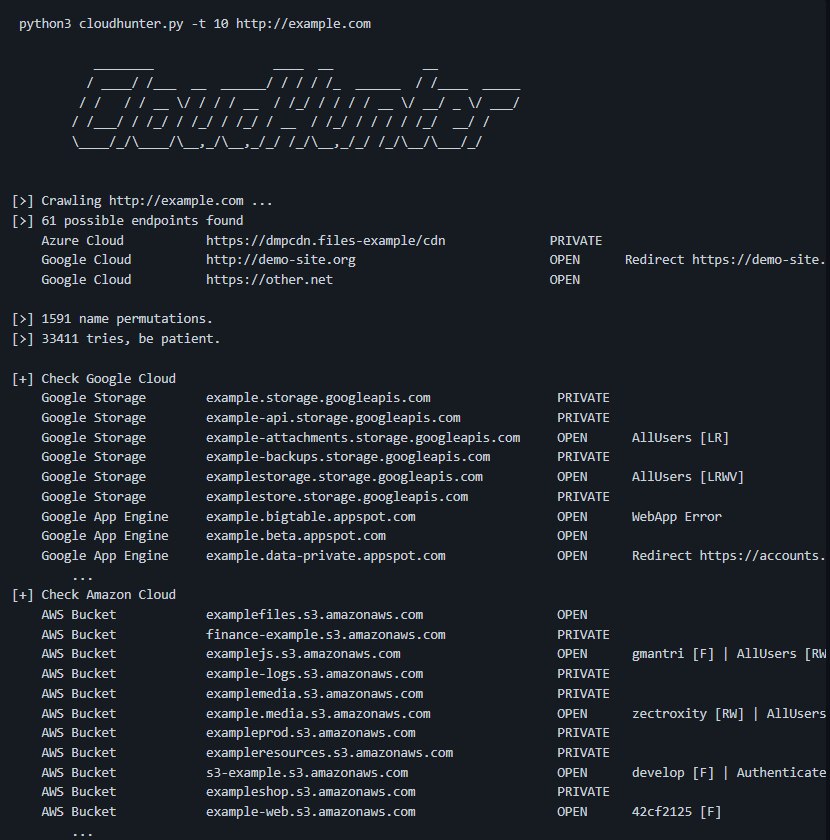
Task: Click the text 'Crawling http://example.com ...'
Action: [x=157, y=201]
